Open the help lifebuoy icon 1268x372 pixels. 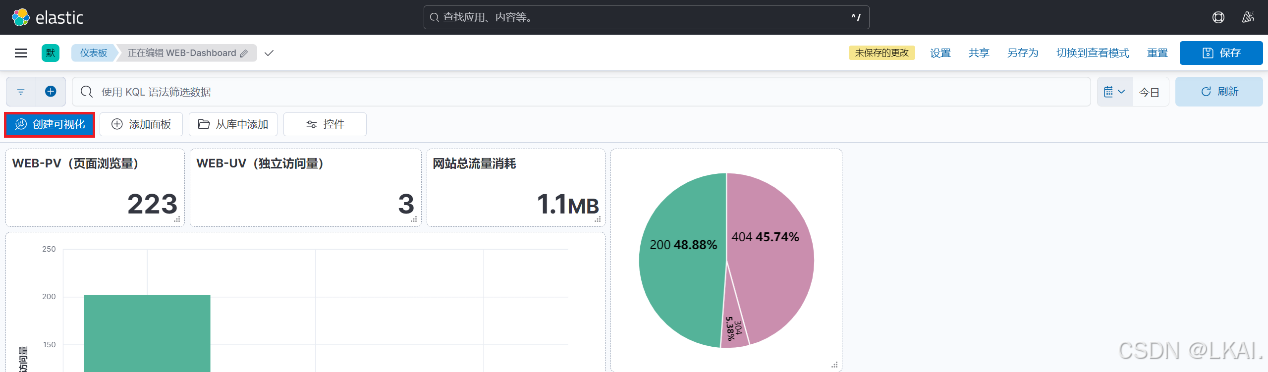pyautogui.click(x=1218, y=17)
